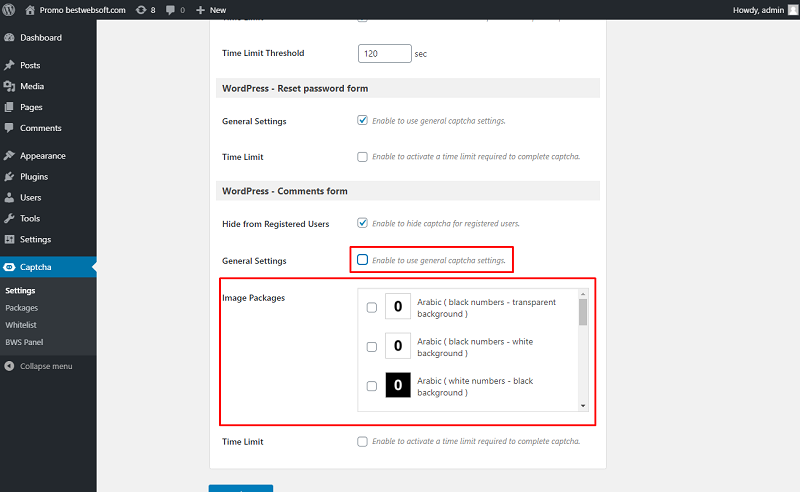Click the Collapse menu arrow icon

click(x=9, y=366)
